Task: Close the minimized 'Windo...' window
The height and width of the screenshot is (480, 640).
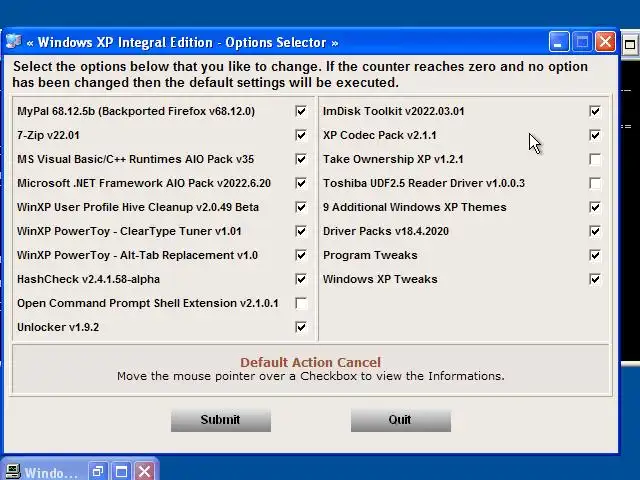Action: coord(144,472)
